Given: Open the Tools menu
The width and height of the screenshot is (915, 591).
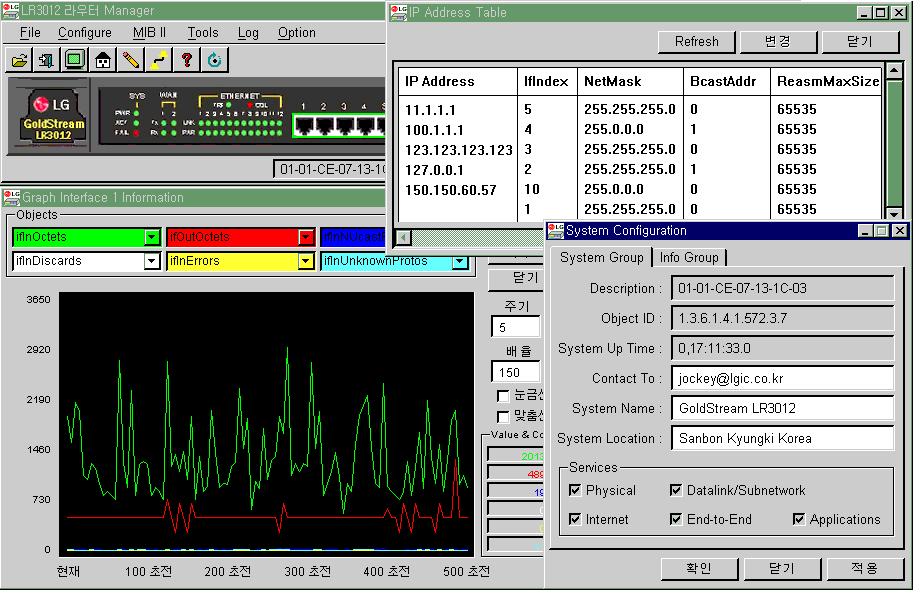Looking at the screenshot, I should (x=202, y=33).
